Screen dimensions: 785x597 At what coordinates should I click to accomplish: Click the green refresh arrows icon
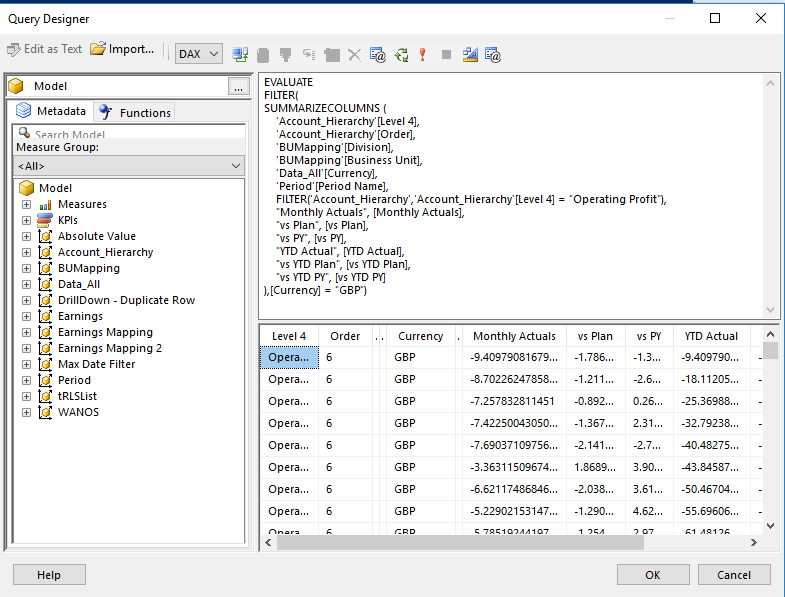(x=402, y=55)
